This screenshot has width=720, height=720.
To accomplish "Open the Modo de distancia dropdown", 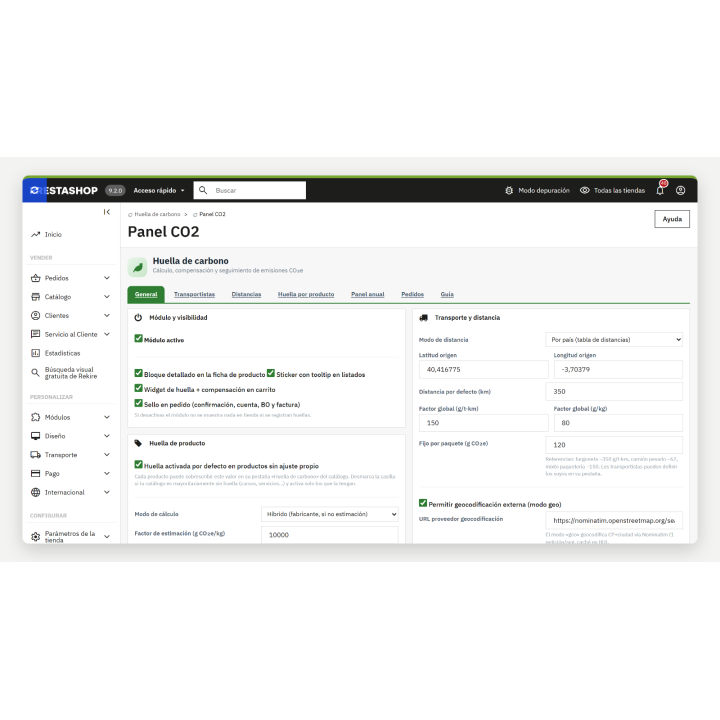I will (x=614, y=339).
